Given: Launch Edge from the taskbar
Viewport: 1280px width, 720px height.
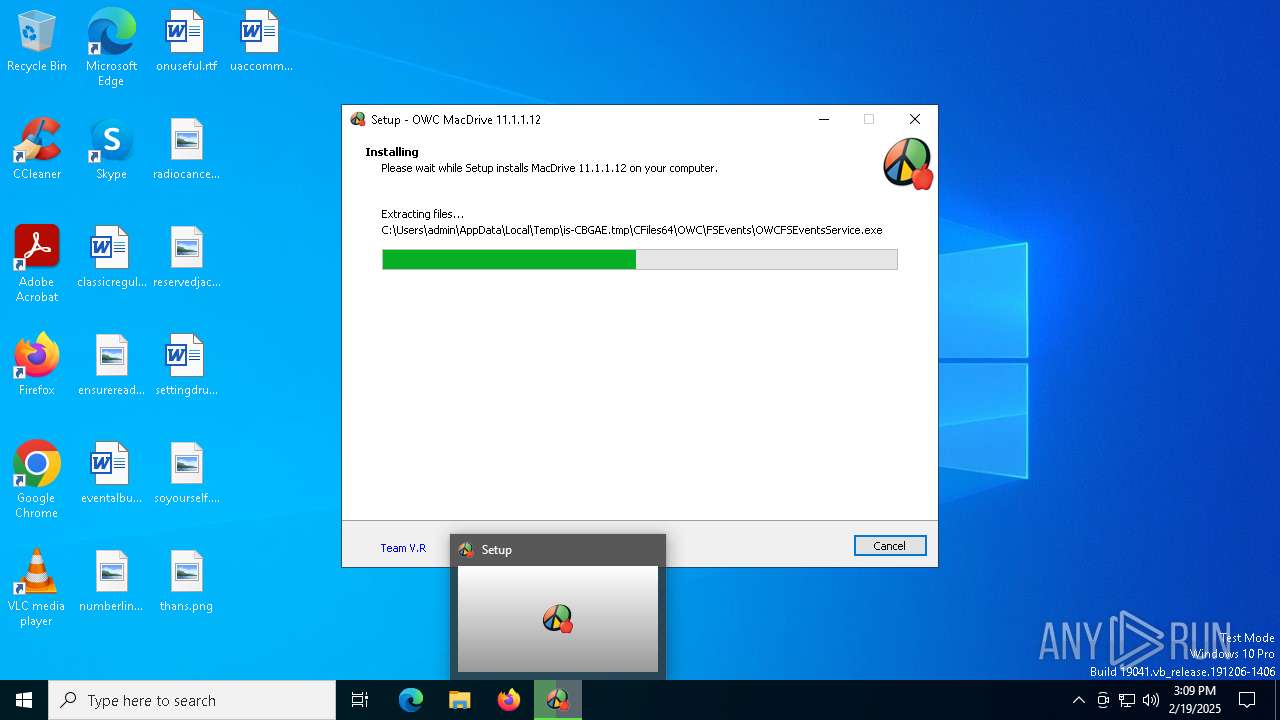Looking at the screenshot, I should 411,700.
